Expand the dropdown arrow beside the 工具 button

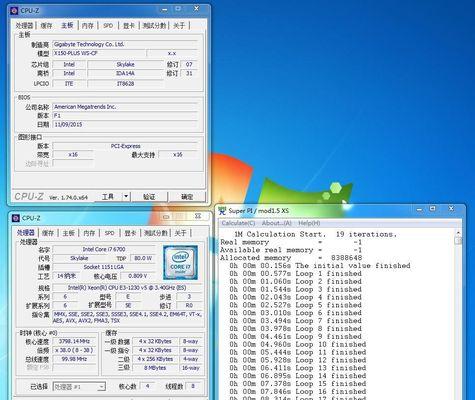coord(126,197)
